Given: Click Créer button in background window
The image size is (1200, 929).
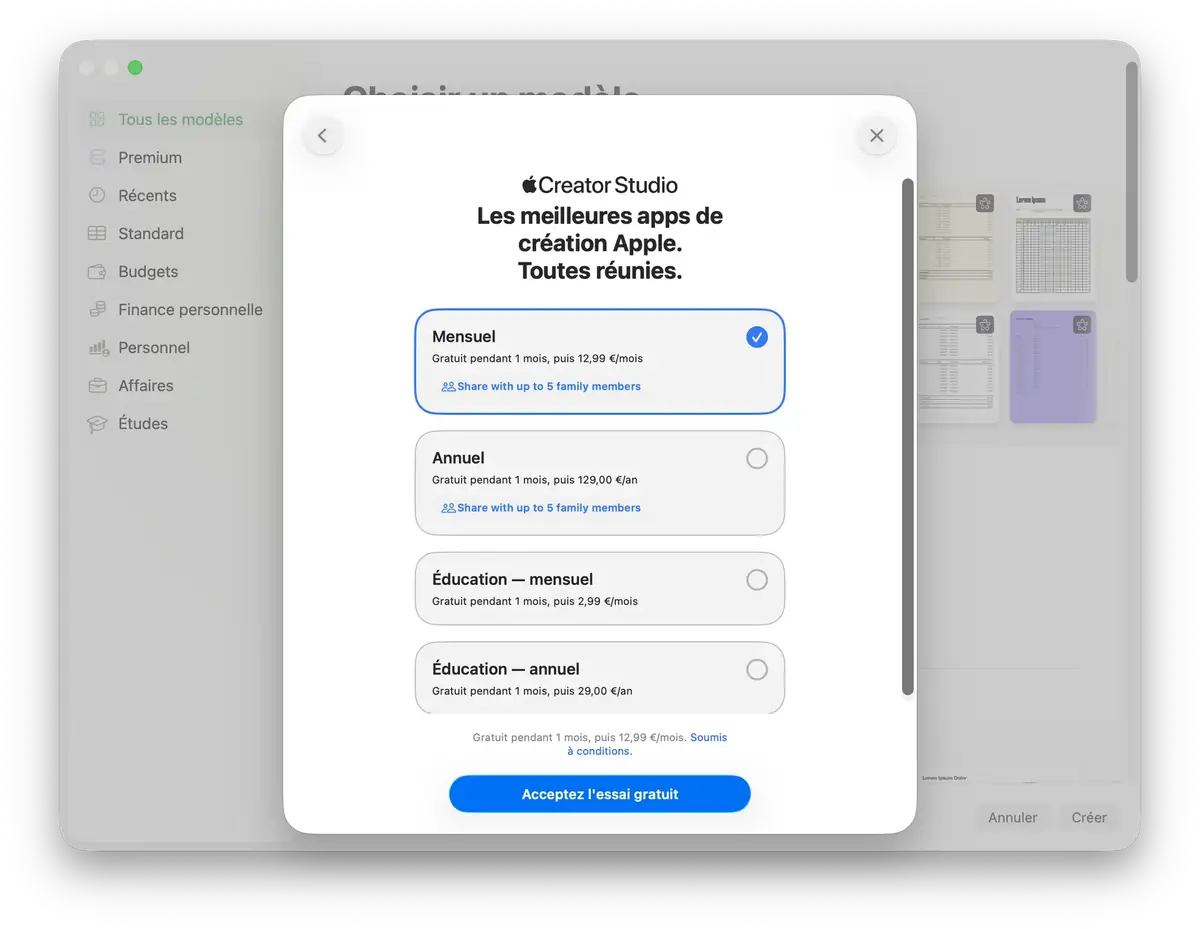Looking at the screenshot, I should point(1089,818).
